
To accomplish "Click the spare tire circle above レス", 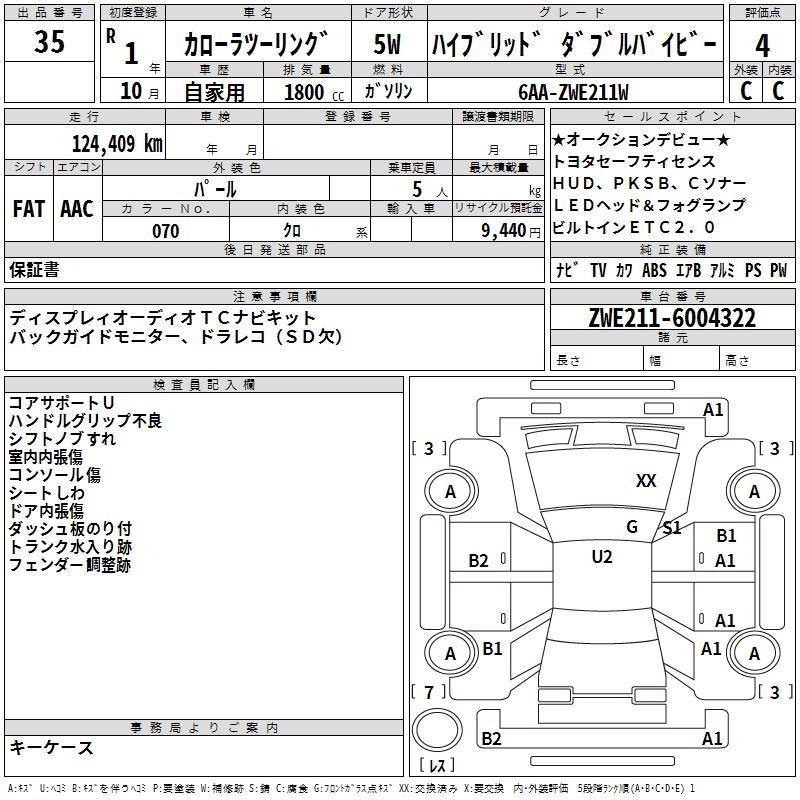I will tap(437, 730).
